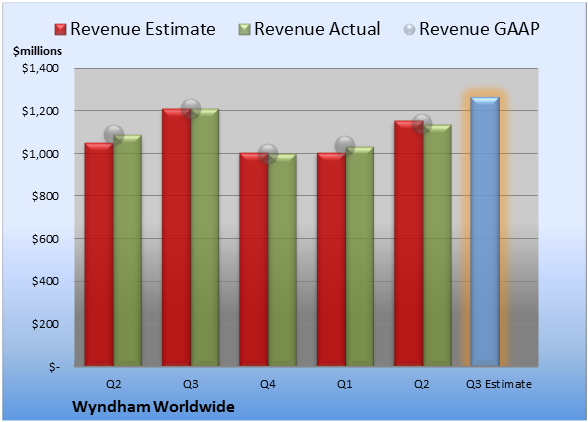Click the red estimate bar for first Q2
This screenshot has width=588, height=422.
(x=99, y=254)
